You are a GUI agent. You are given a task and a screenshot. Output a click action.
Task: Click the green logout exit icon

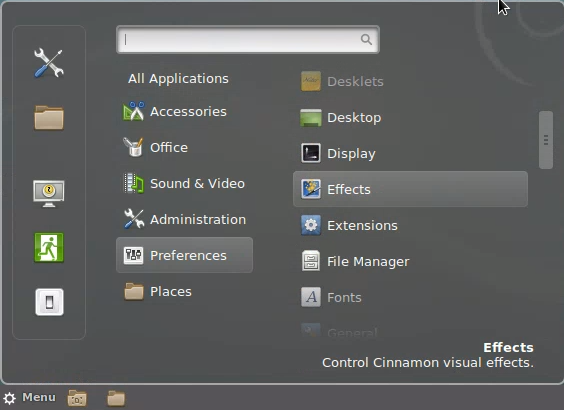pyautogui.click(x=49, y=247)
